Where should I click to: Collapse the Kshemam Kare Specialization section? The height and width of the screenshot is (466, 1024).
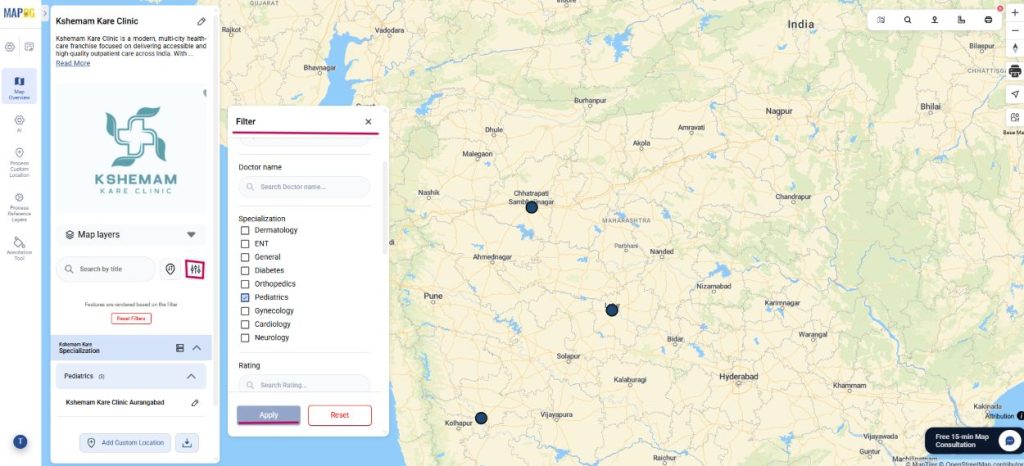[x=196, y=348]
